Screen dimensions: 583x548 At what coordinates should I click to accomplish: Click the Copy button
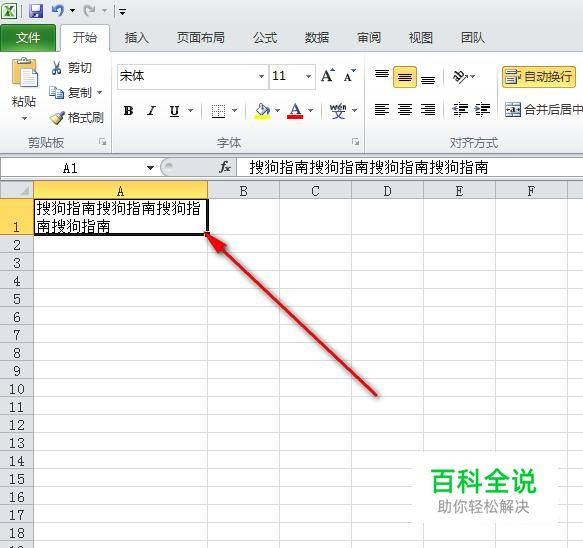[x=71, y=92]
